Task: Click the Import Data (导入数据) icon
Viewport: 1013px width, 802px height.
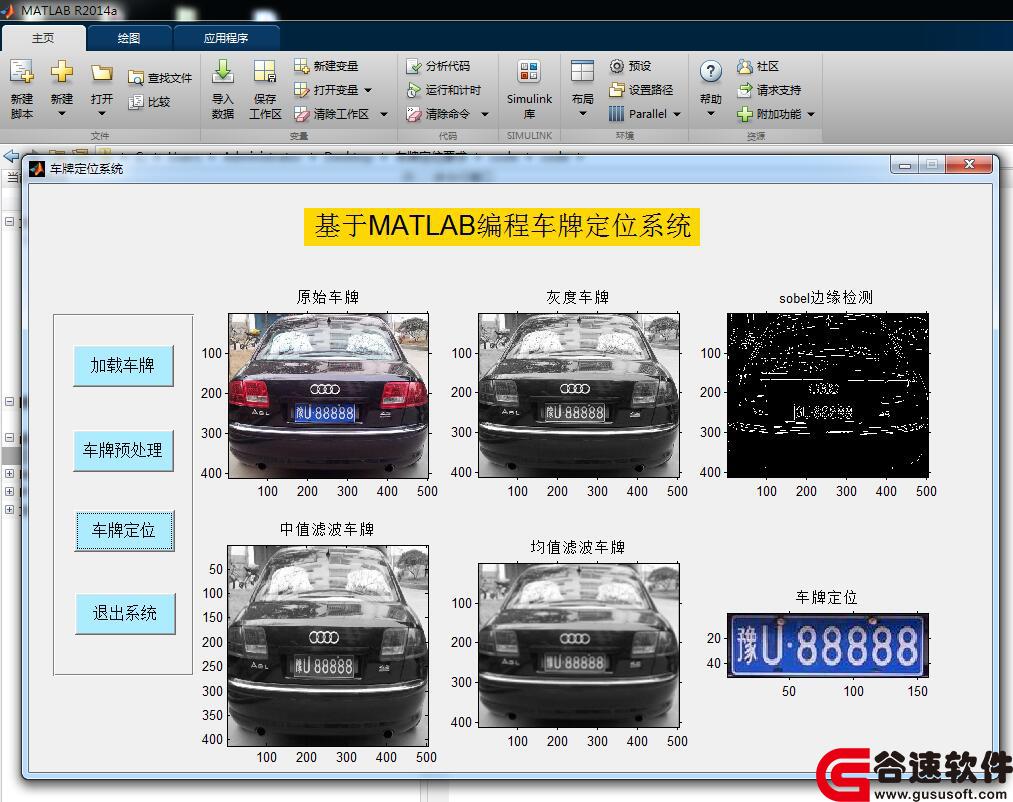Action: [x=223, y=71]
